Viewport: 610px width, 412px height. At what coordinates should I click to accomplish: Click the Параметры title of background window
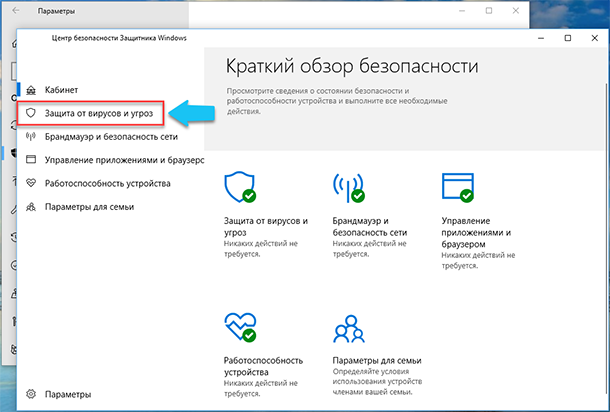point(56,11)
